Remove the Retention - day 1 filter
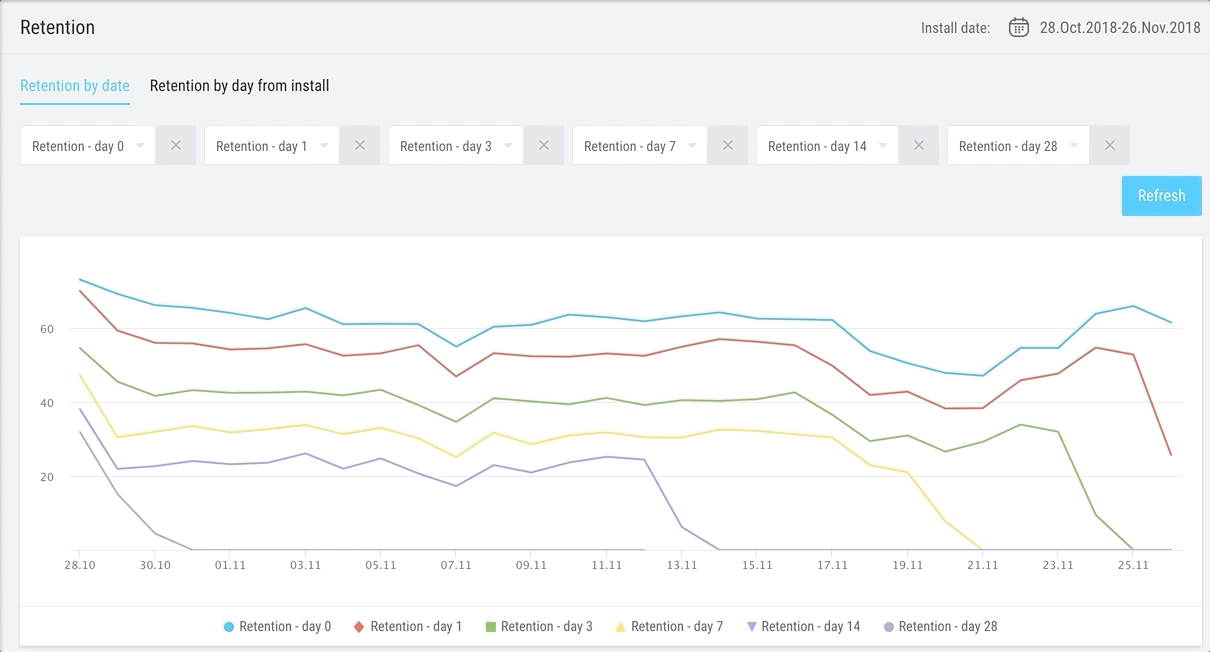Screen dimensions: 1210x652 click(x=360, y=146)
